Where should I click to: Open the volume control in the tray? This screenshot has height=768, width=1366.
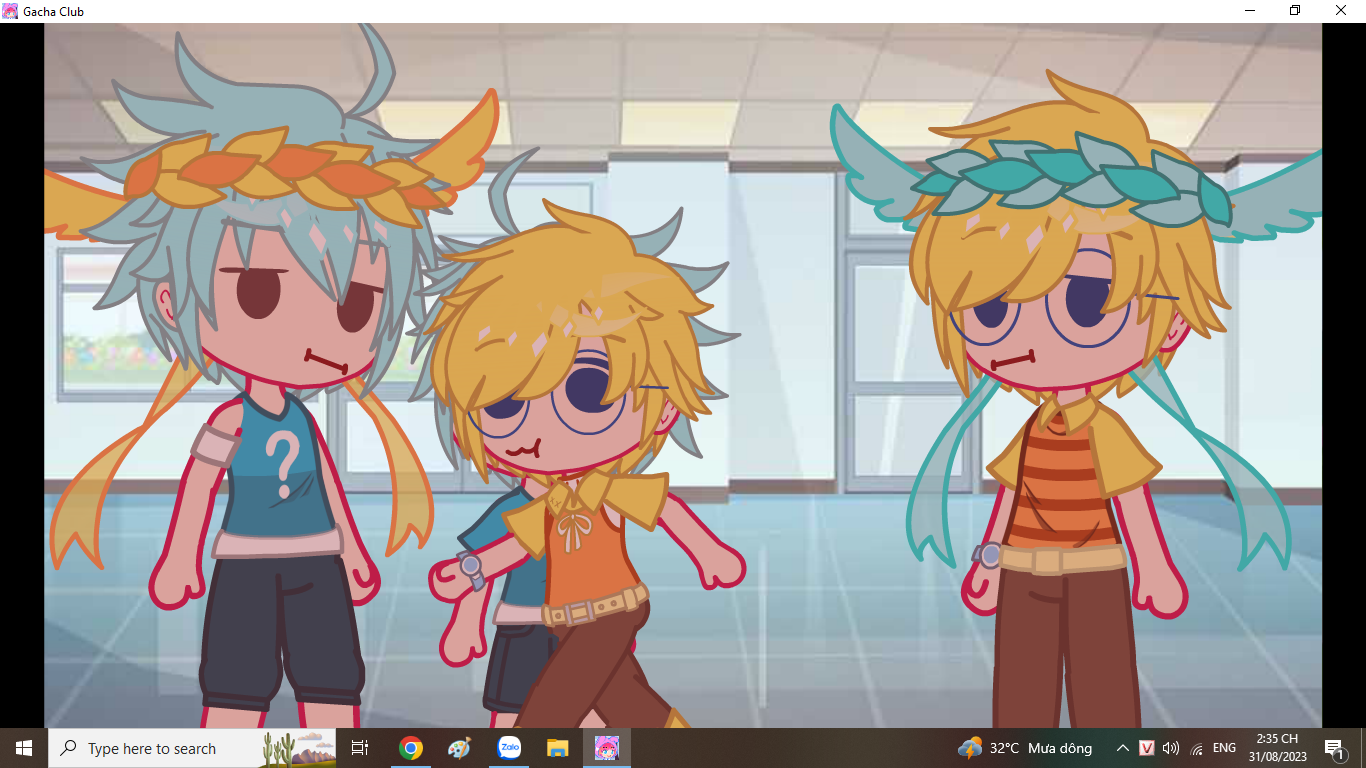1171,748
